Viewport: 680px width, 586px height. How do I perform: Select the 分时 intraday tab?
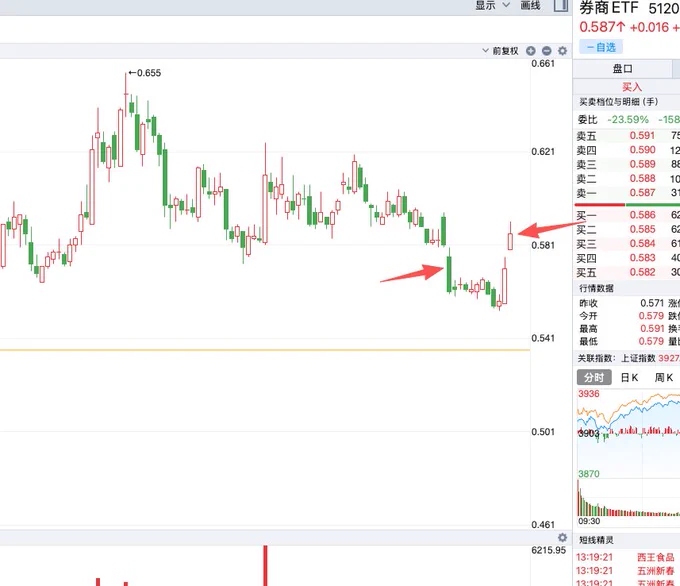594,377
